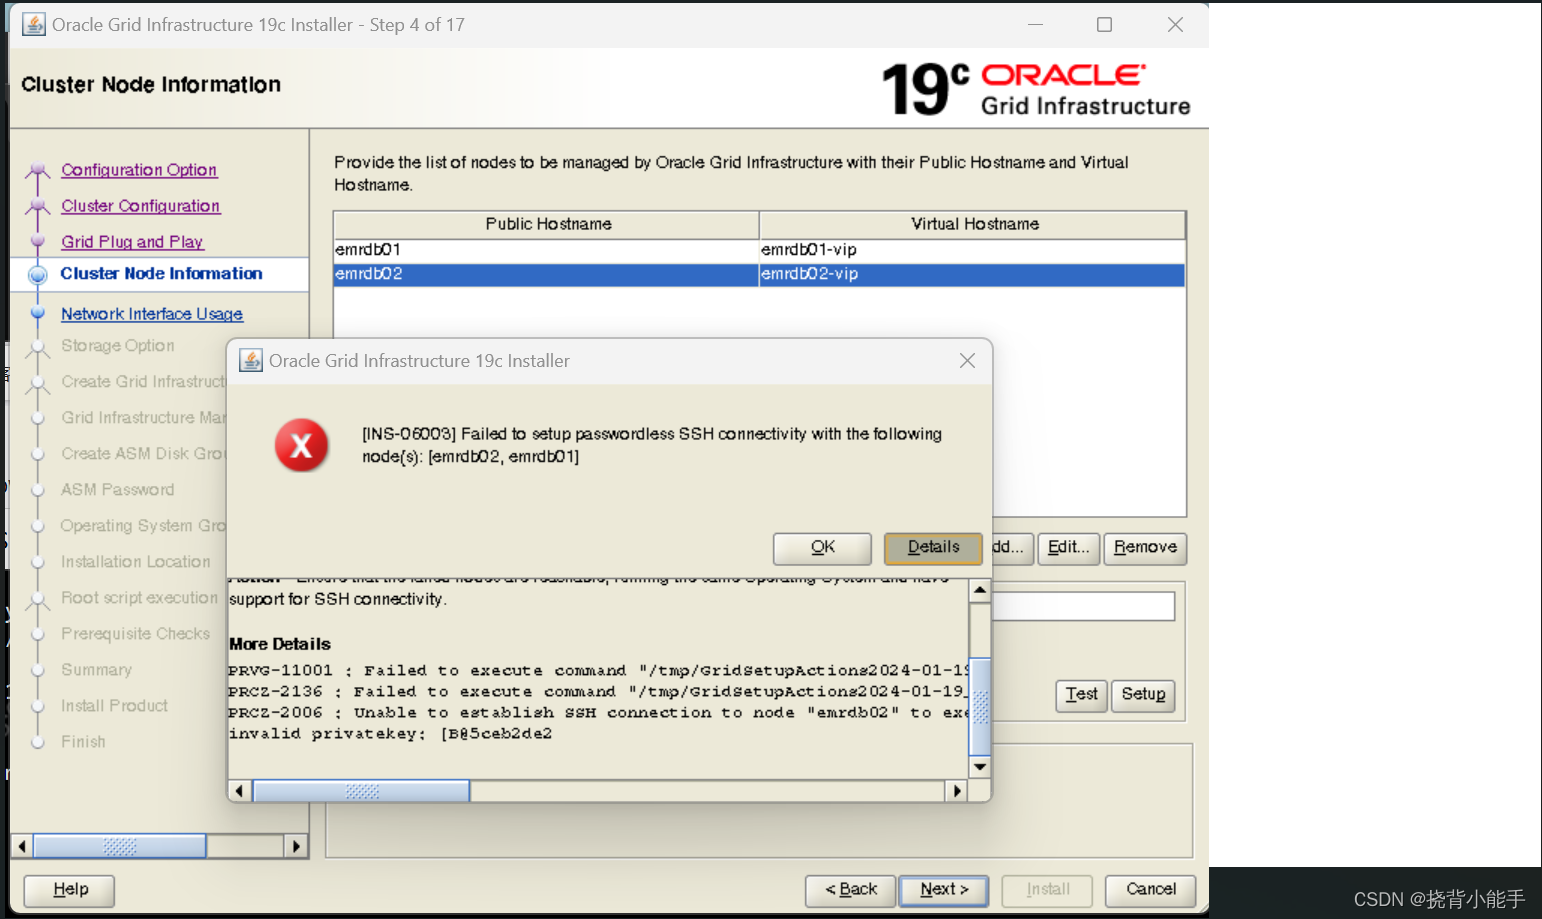The image size is (1542, 919).
Task: Click the Test SSH connectivity button
Action: 1081,695
